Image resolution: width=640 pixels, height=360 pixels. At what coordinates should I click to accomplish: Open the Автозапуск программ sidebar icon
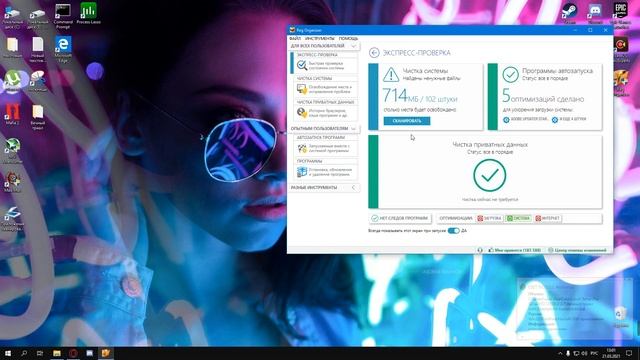pos(302,148)
